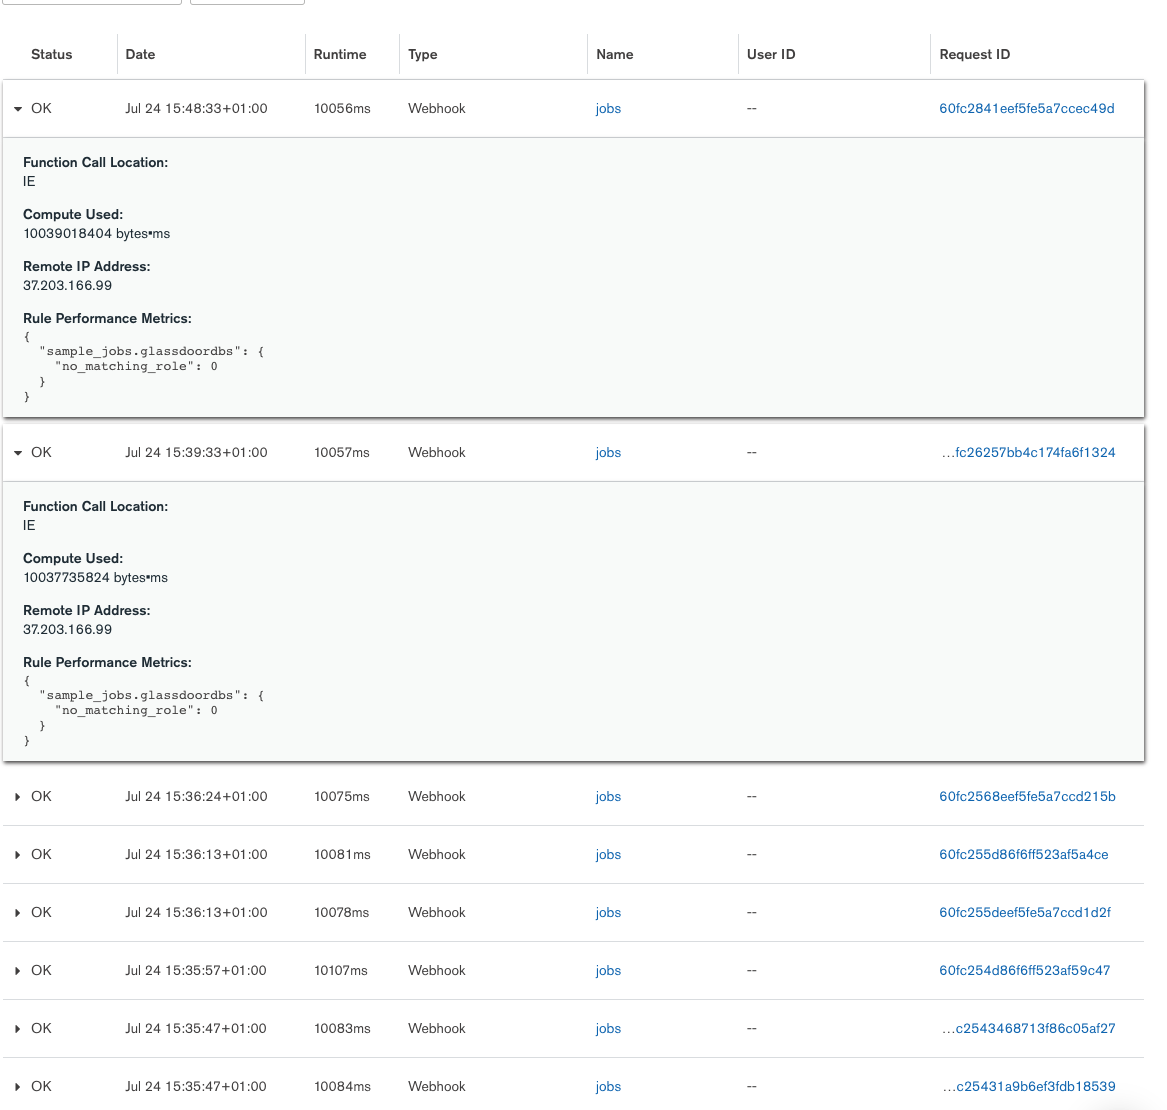This screenshot has width=1167, height=1110.
Task: Click the Runtime column header
Action: point(340,55)
